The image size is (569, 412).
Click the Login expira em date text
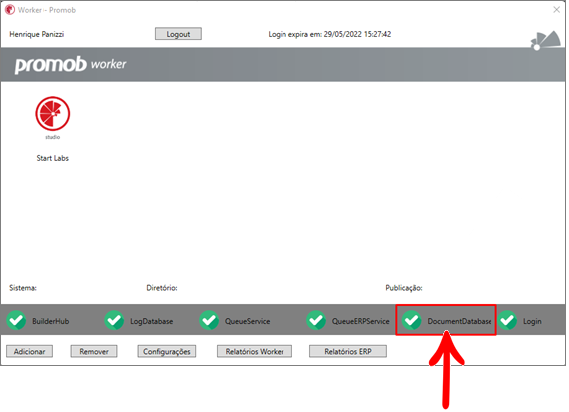click(329, 34)
